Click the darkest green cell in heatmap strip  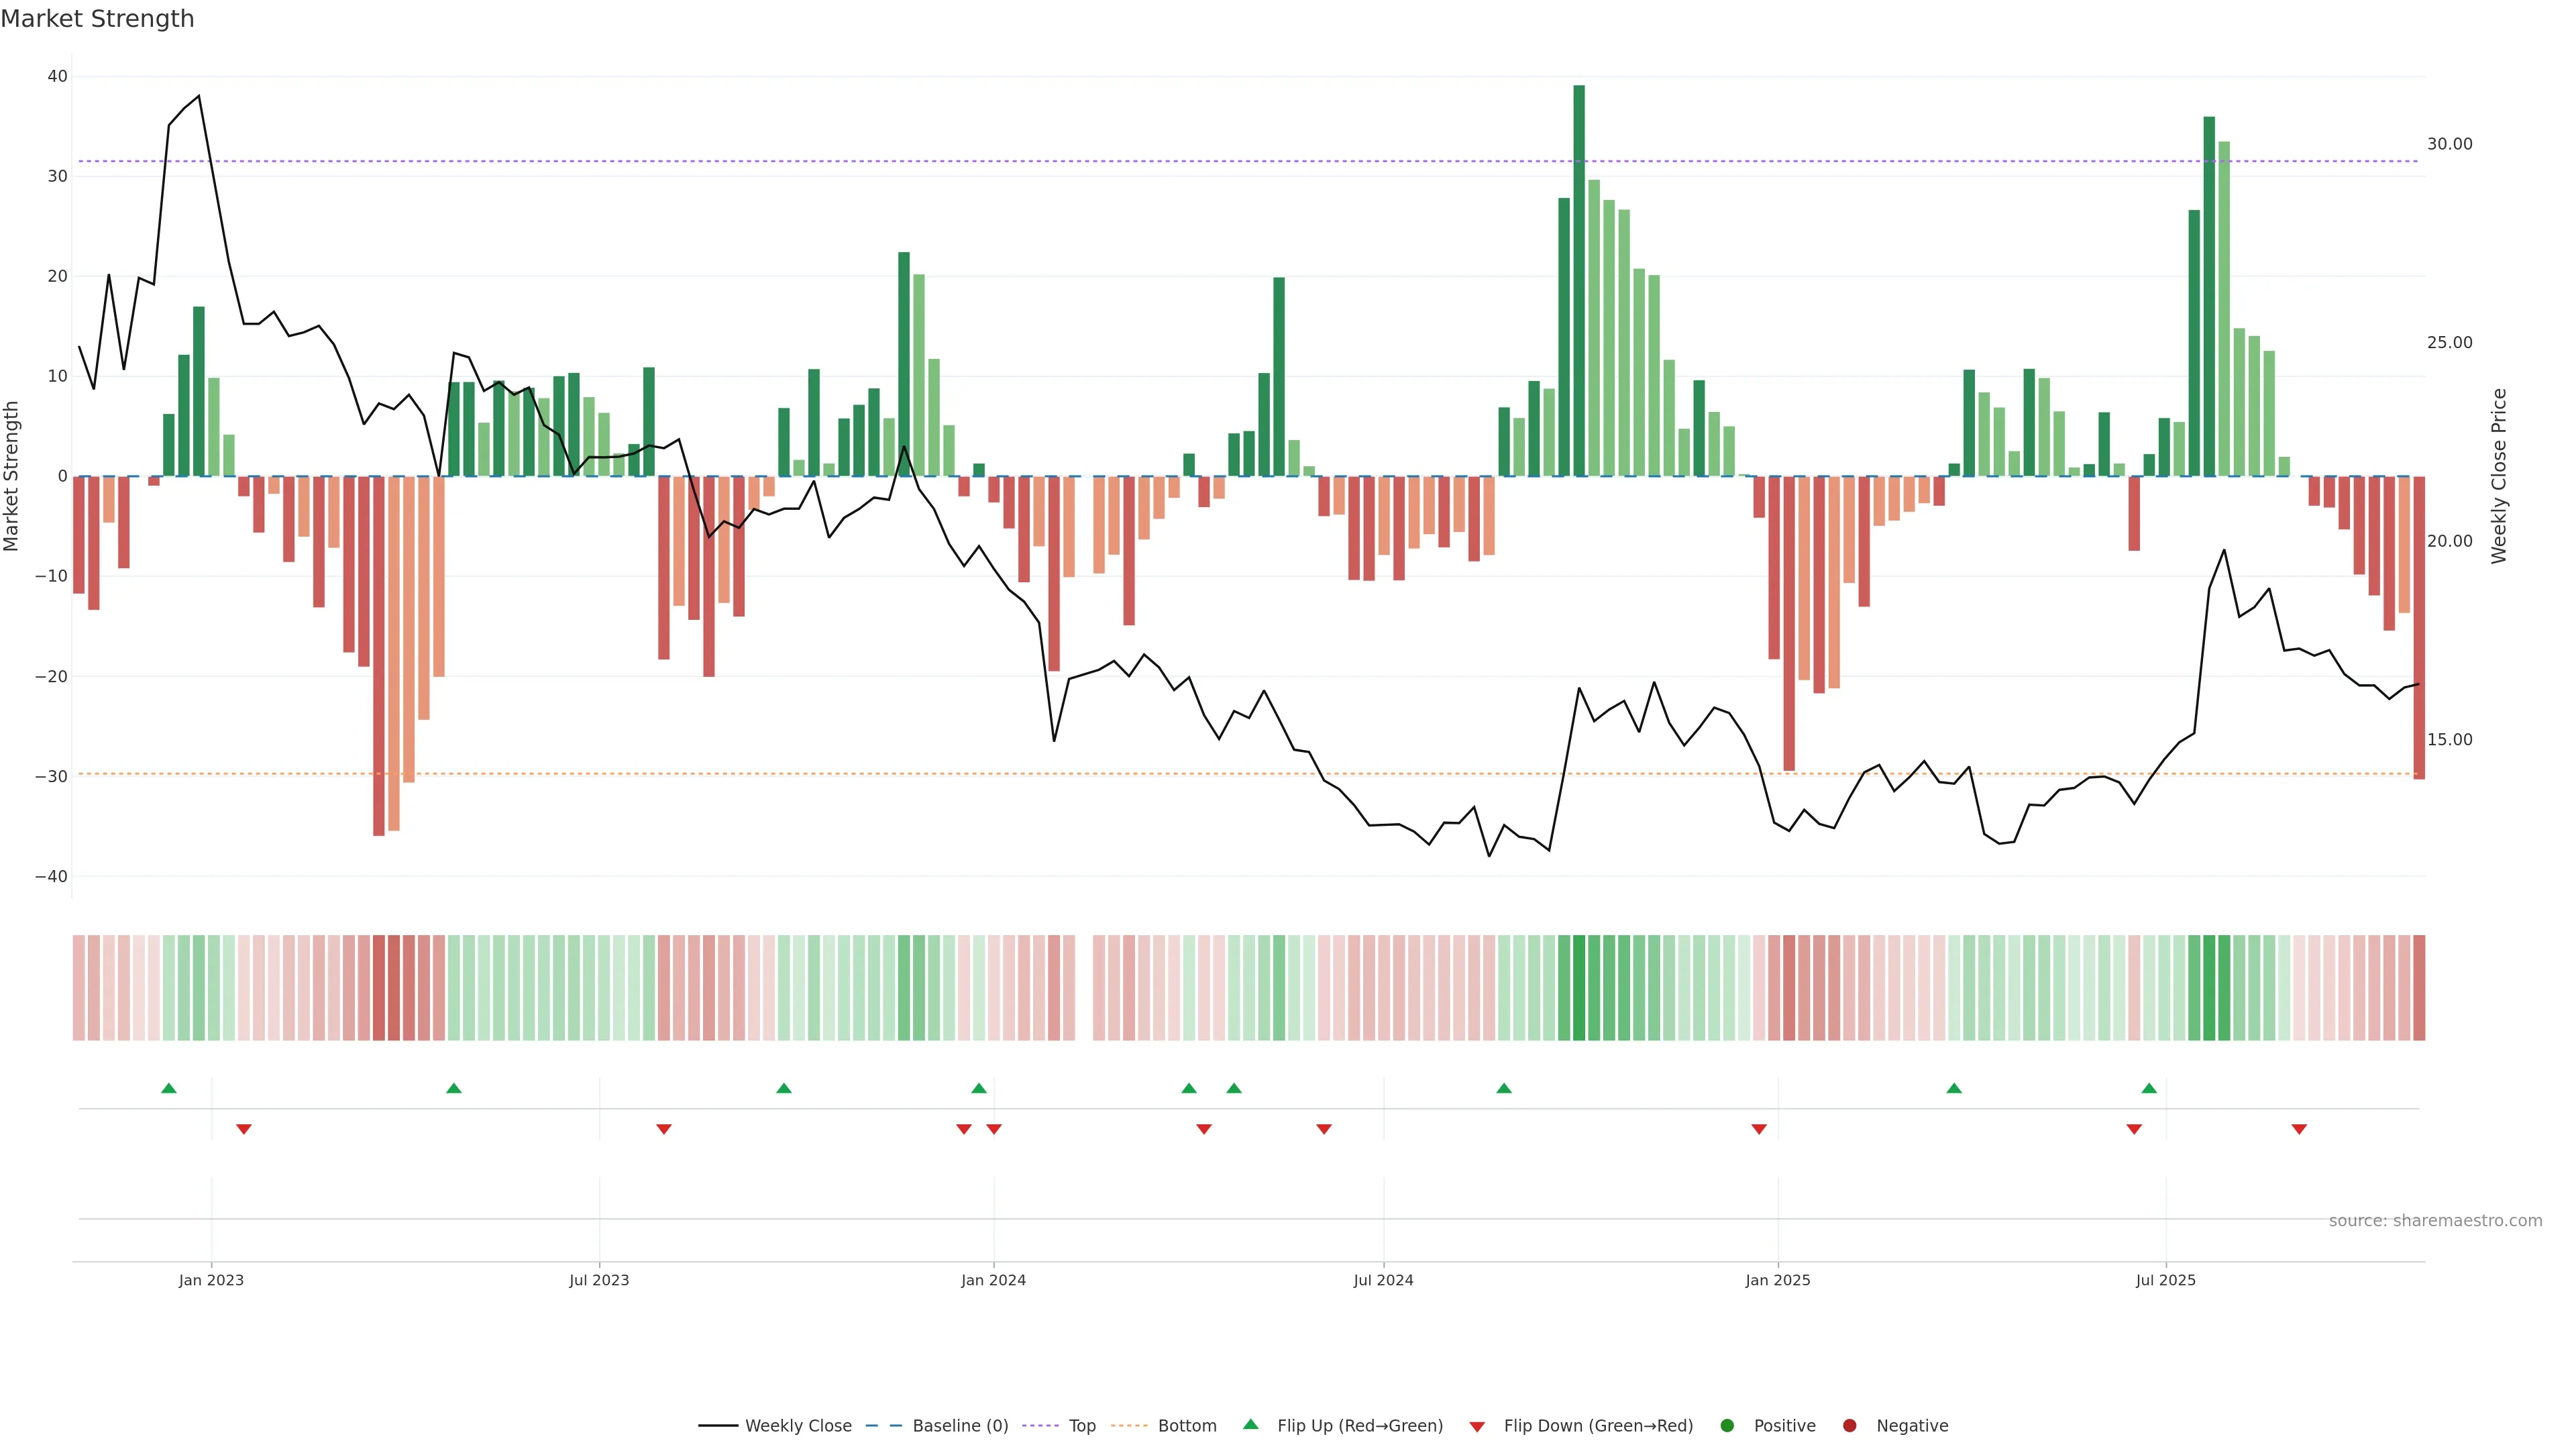pyautogui.click(x=1579, y=988)
